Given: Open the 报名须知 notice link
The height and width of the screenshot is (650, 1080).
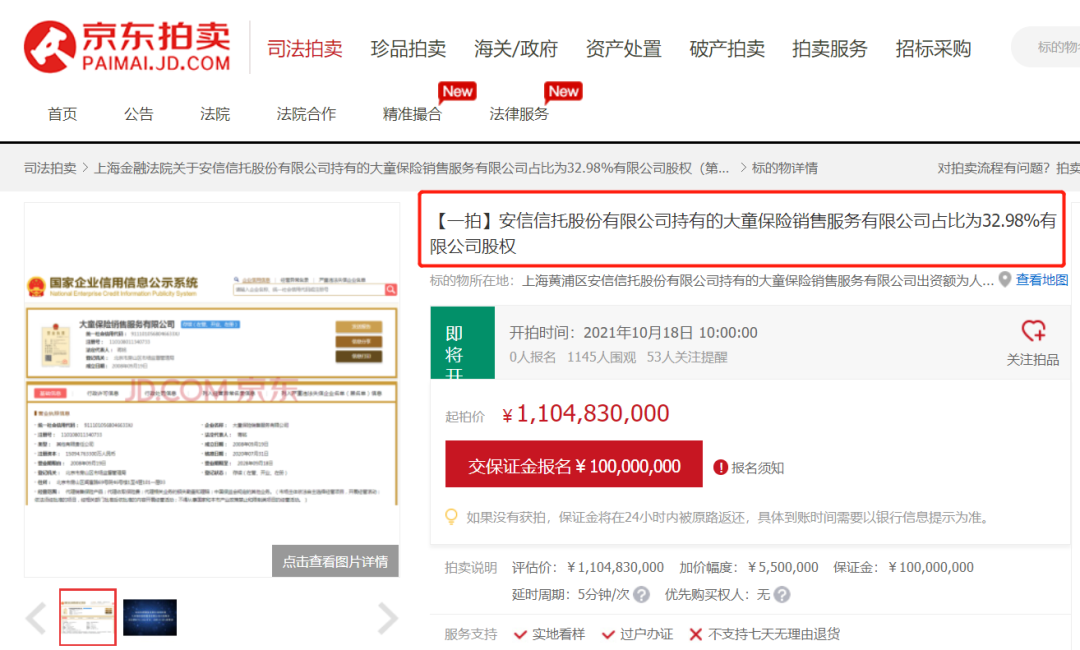Looking at the screenshot, I should click(x=758, y=468).
